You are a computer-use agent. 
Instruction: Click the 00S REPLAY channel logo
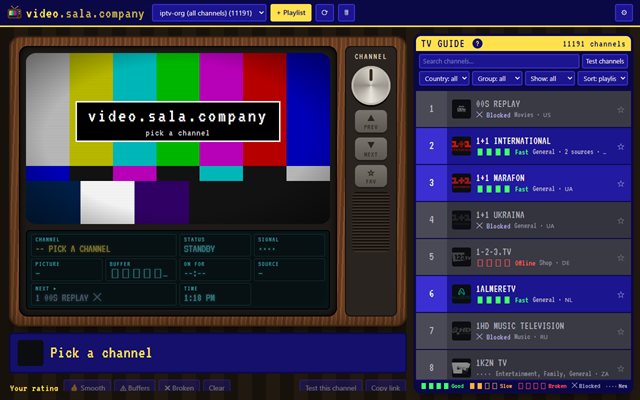(x=461, y=109)
